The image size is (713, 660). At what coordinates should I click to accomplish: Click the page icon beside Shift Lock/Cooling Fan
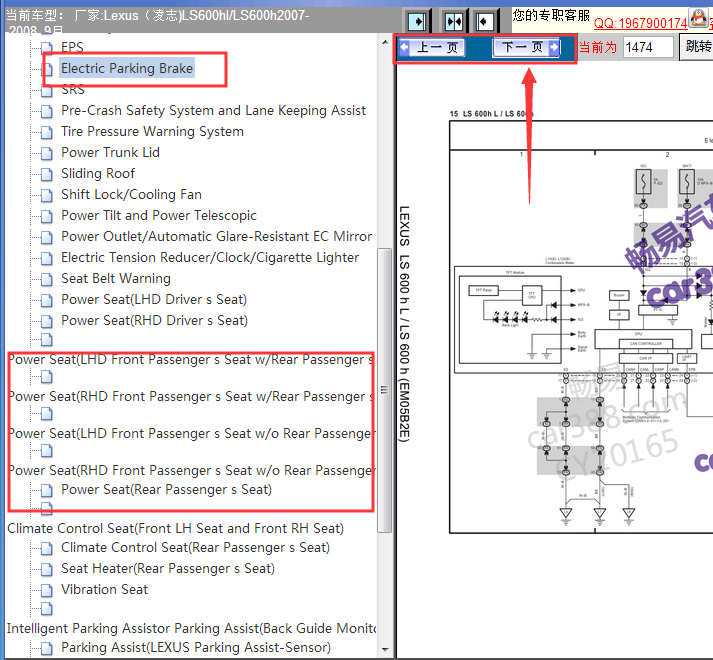pos(46,195)
